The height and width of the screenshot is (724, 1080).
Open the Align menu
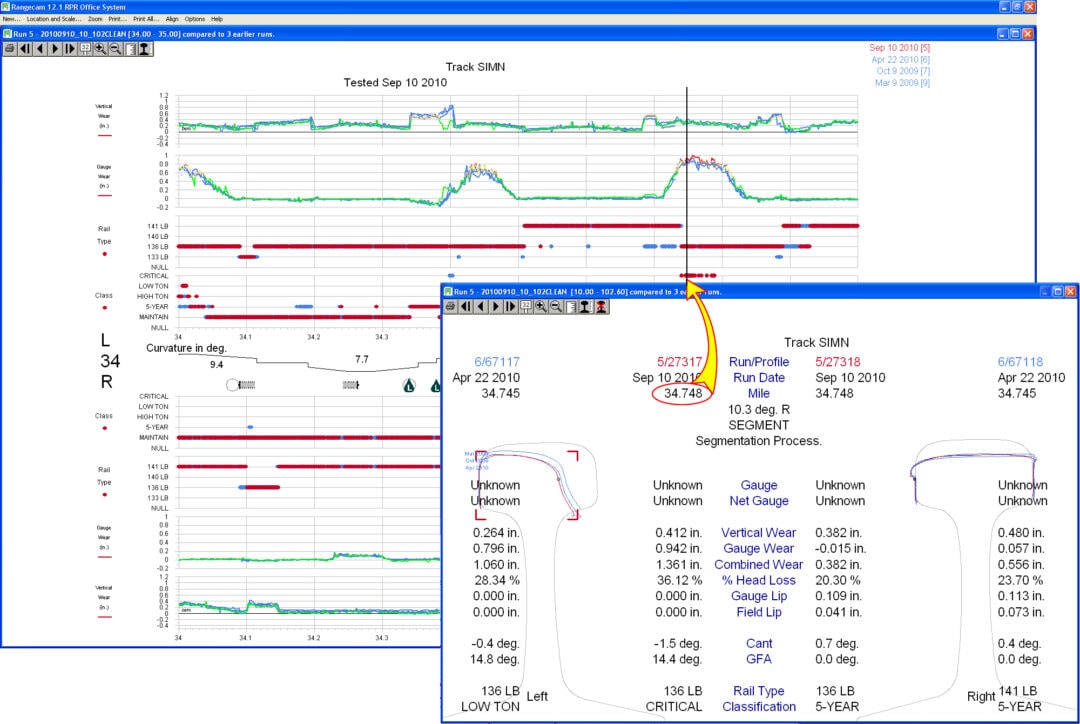[172, 19]
